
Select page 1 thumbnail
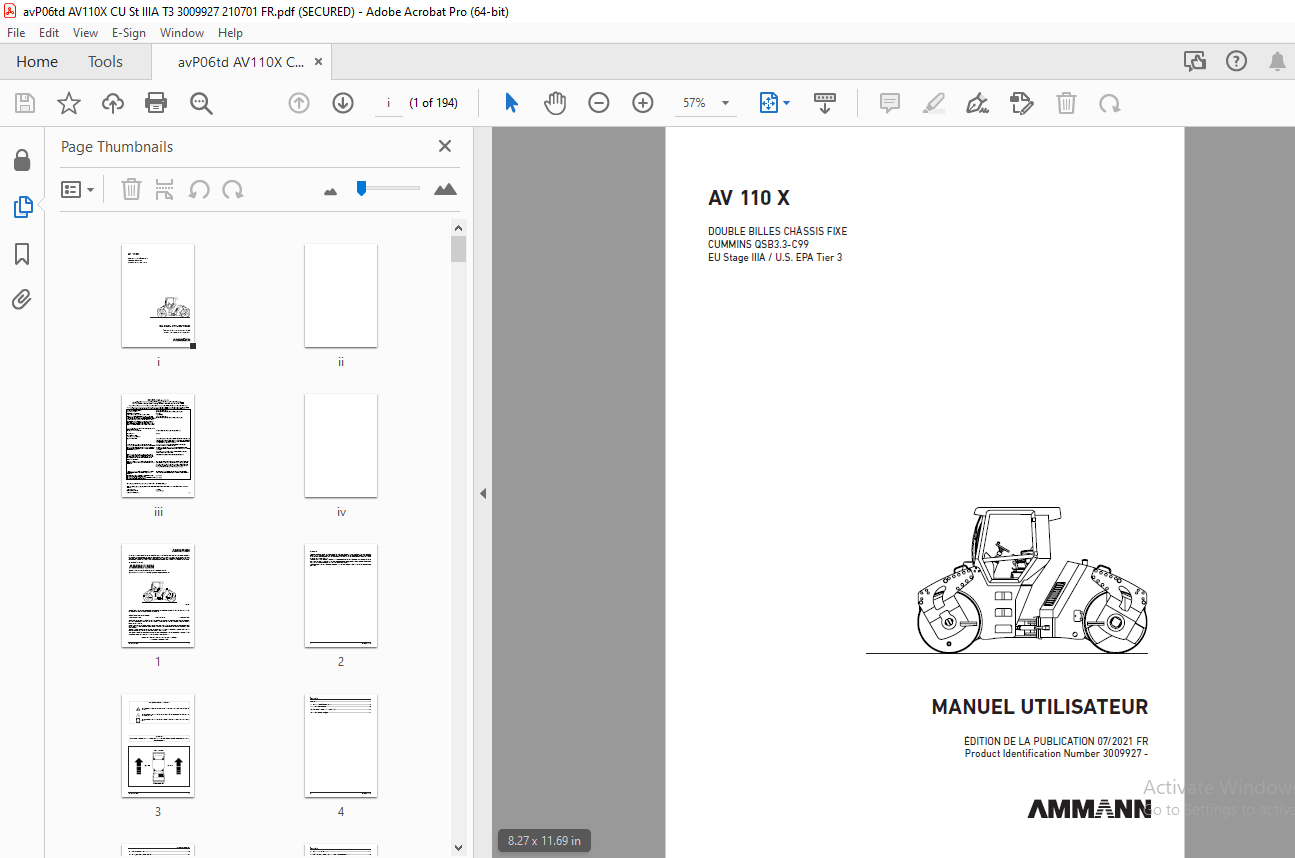[158, 595]
